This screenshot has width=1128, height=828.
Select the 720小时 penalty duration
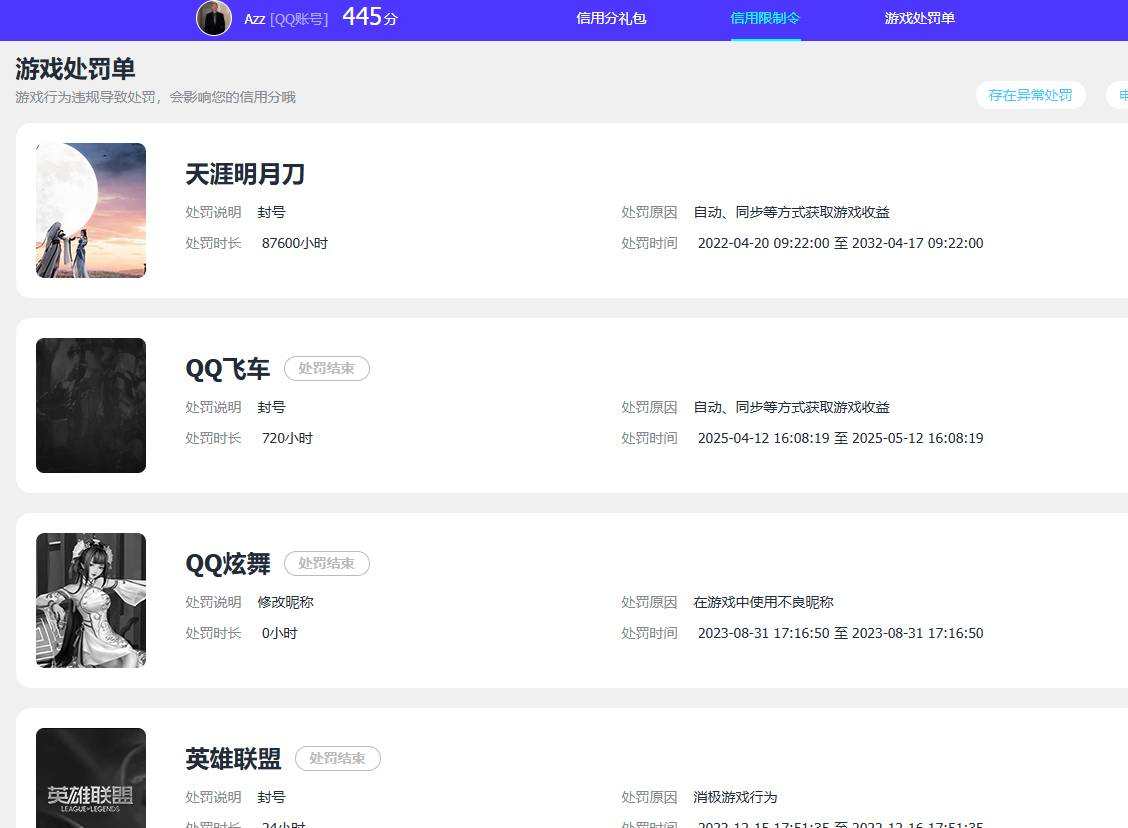pyautogui.click(x=287, y=438)
